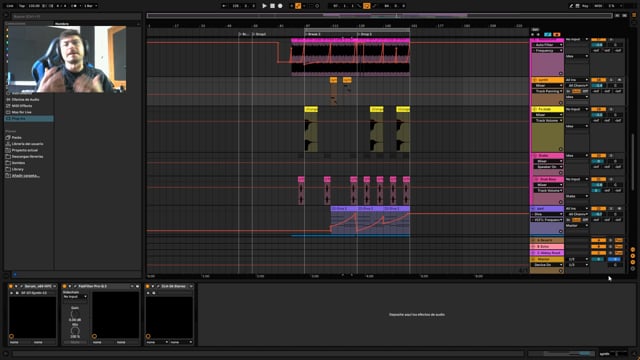The image size is (640, 360).
Task: Click the Break 2 locator
Action: pyautogui.click(x=313, y=34)
